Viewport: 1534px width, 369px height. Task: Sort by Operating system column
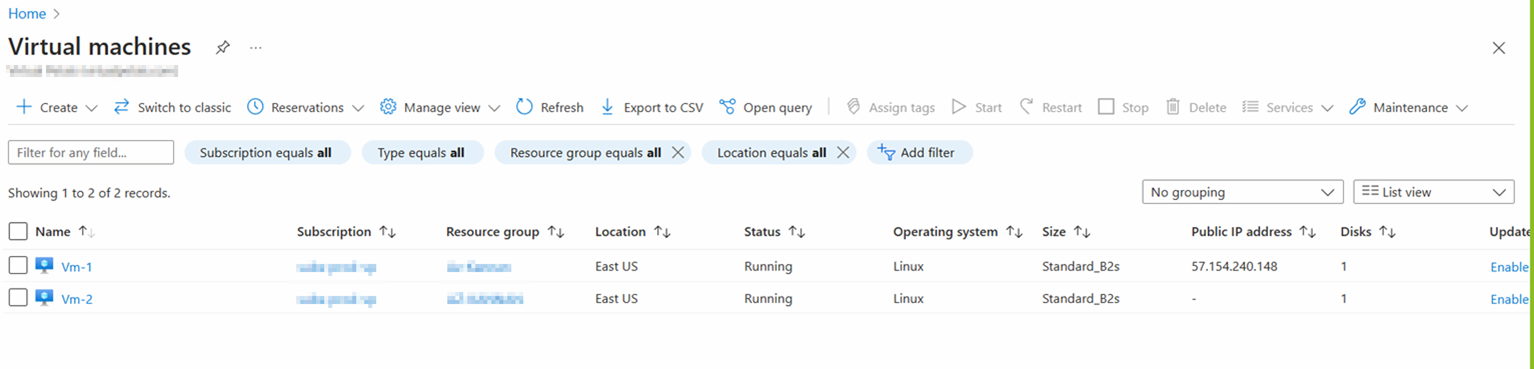pyautogui.click(x=958, y=232)
